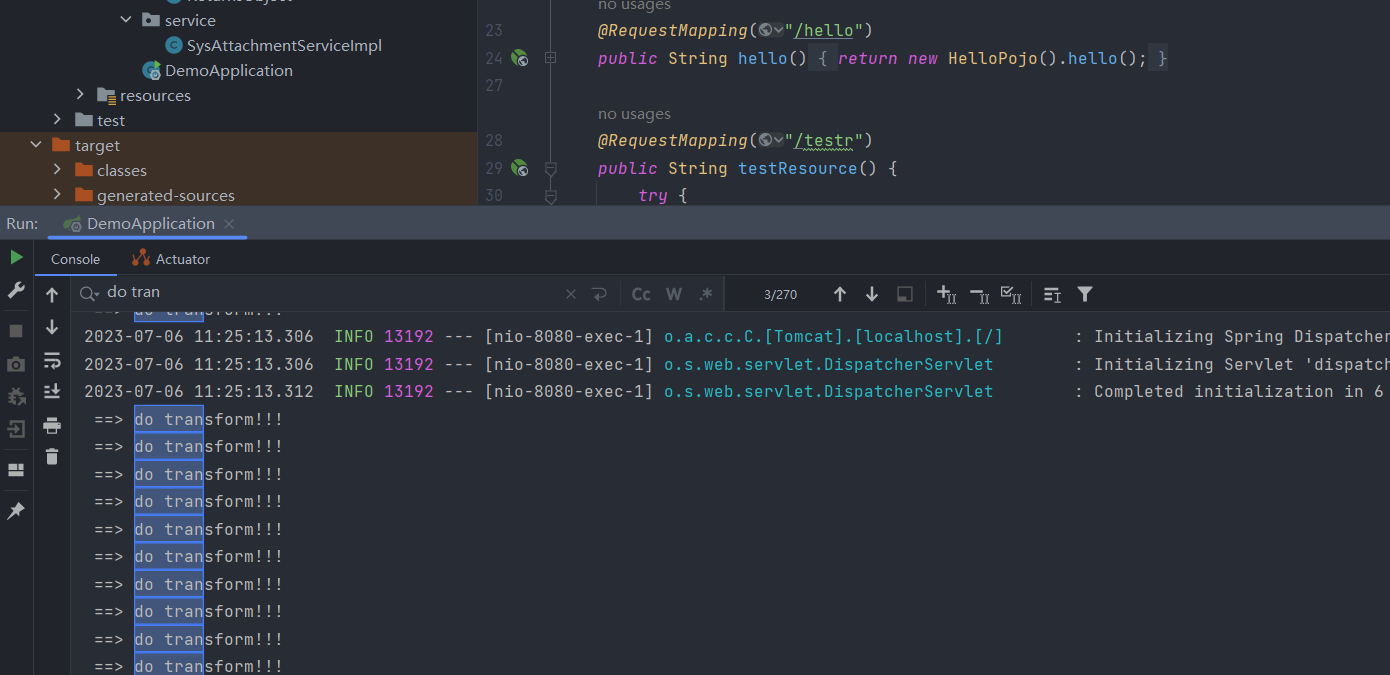Click the thread dump camera icon

[x=16, y=364]
